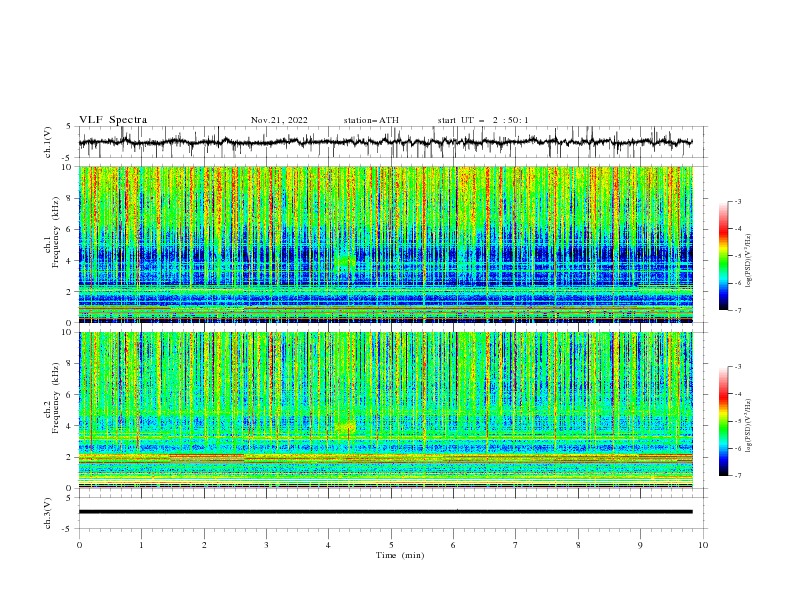Viewport: 792px width, 612px height.
Task: Click the 'ch.1(V)' axis label
Action: pyautogui.click(x=48, y=142)
